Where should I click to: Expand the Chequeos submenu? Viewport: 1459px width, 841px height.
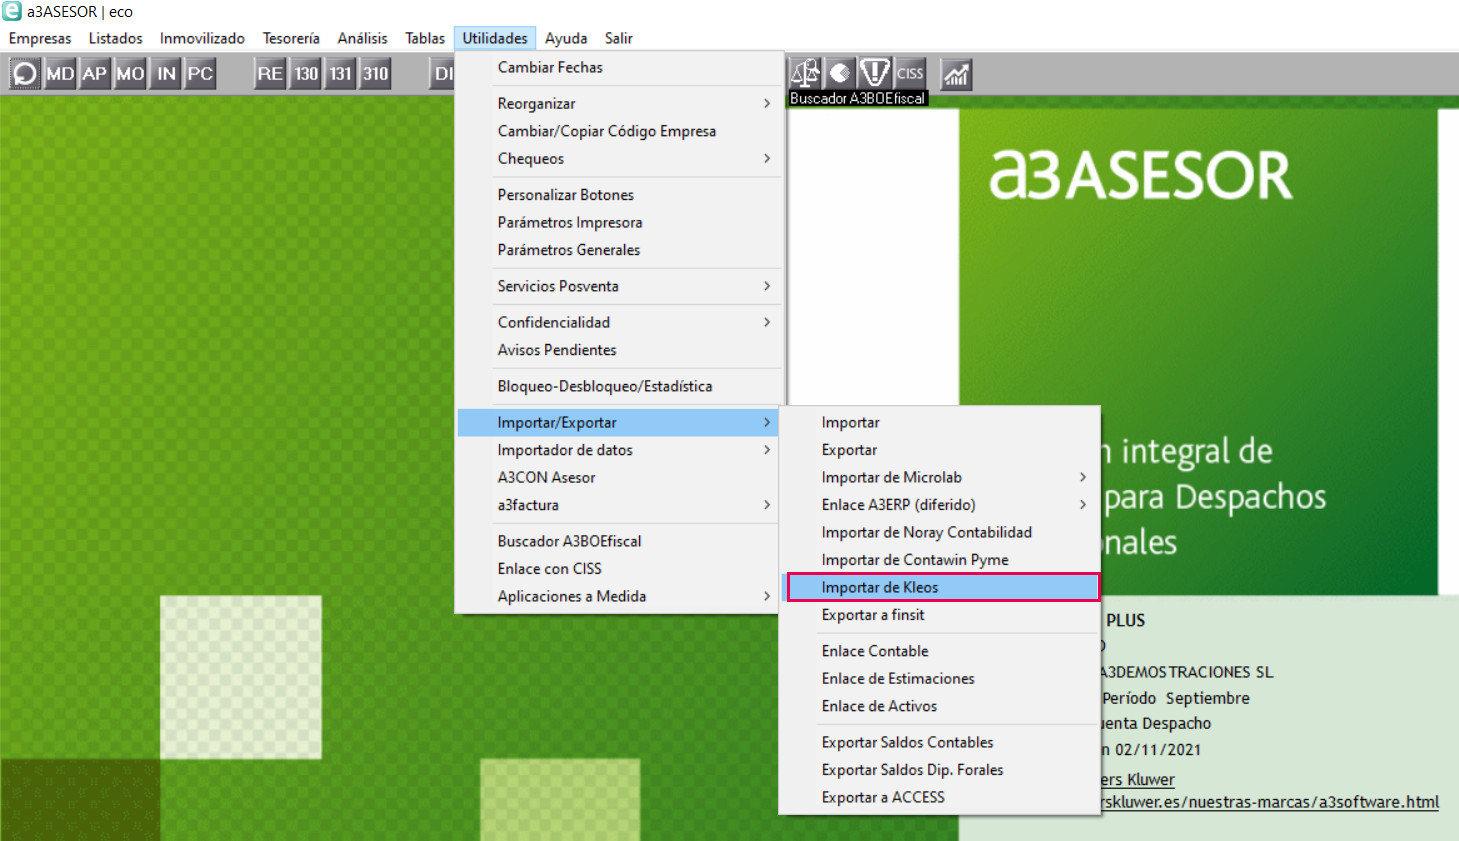tap(620, 158)
